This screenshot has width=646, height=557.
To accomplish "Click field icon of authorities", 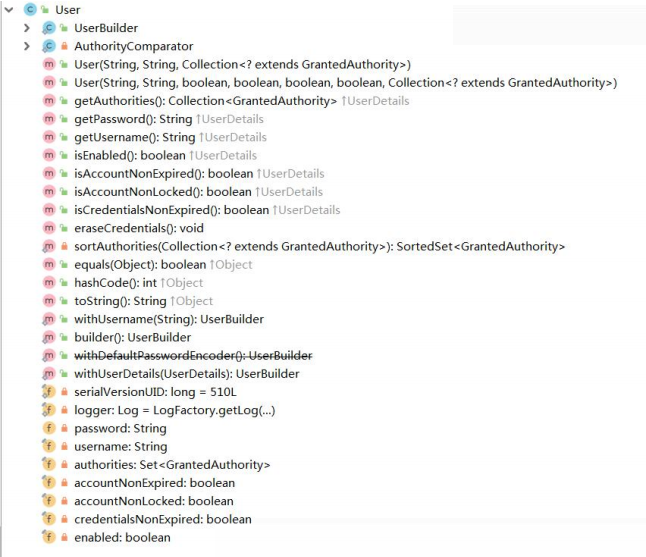I will [x=49, y=464].
